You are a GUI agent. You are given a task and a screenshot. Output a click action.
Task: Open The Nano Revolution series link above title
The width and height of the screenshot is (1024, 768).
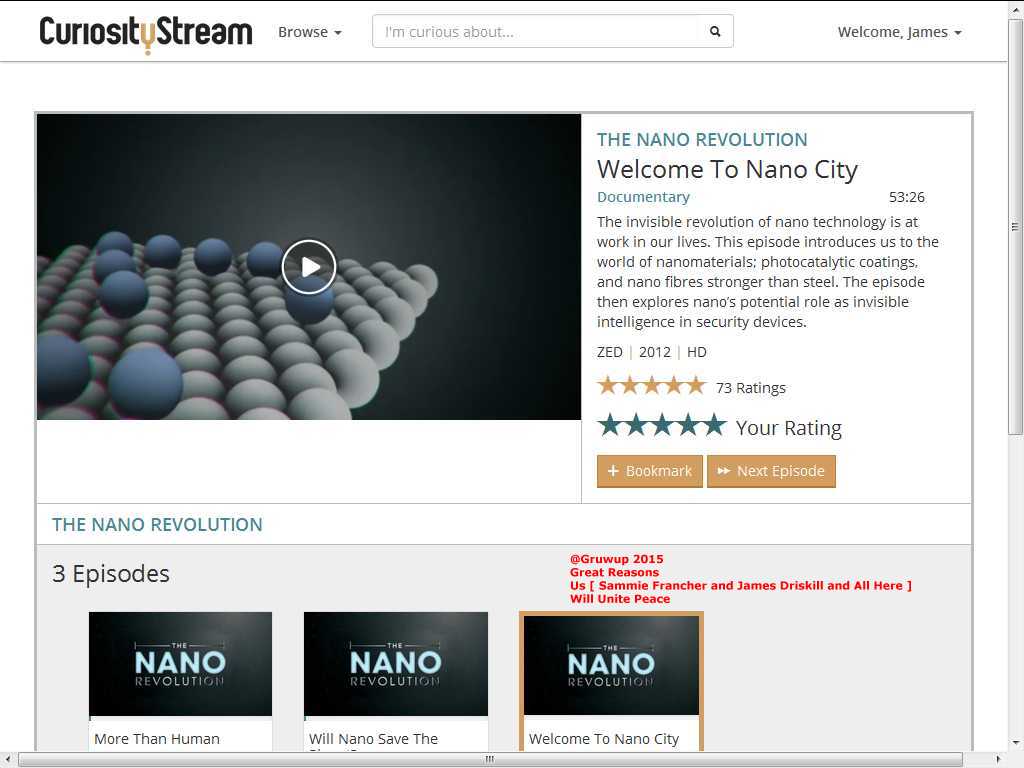702,139
